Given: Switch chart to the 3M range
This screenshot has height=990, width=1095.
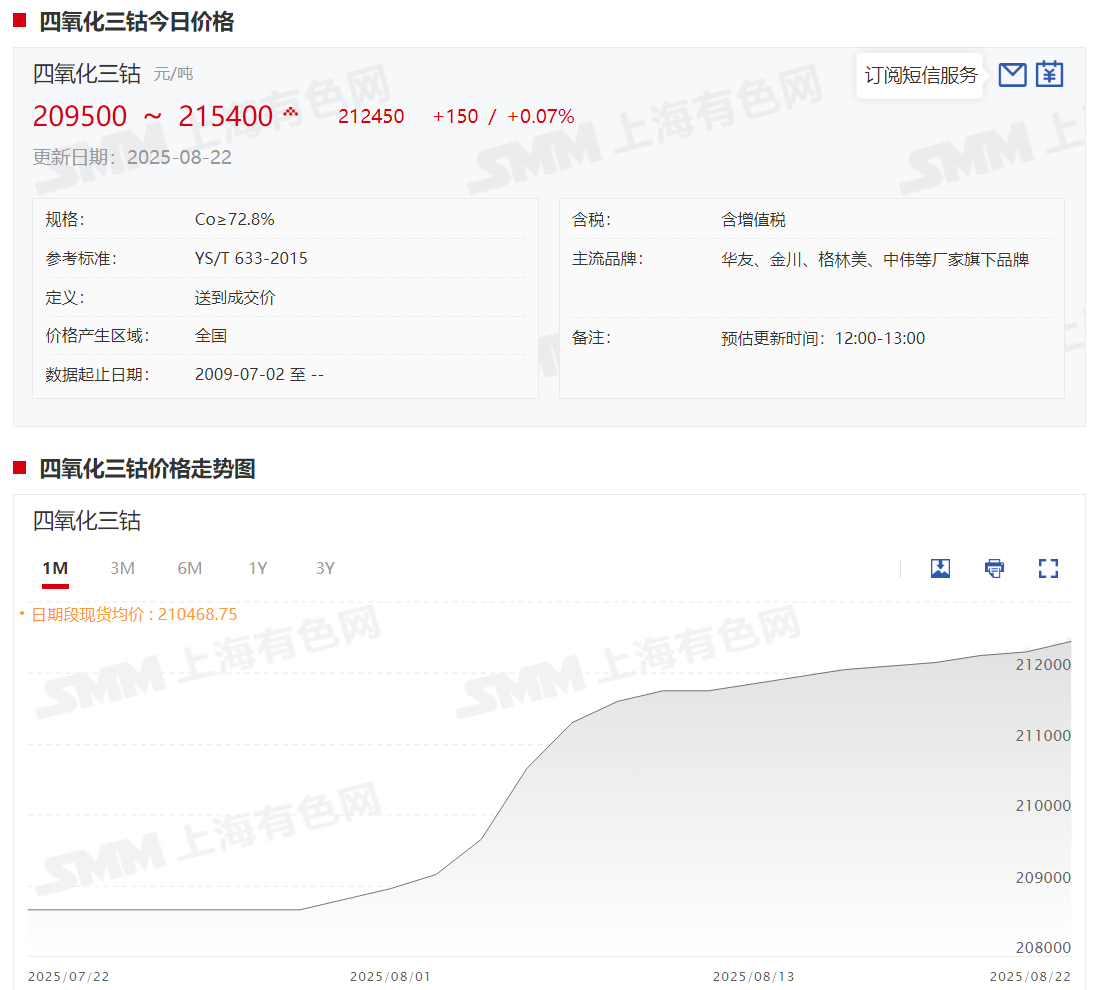Looking at the screenshot, I should tap(122, 568).
